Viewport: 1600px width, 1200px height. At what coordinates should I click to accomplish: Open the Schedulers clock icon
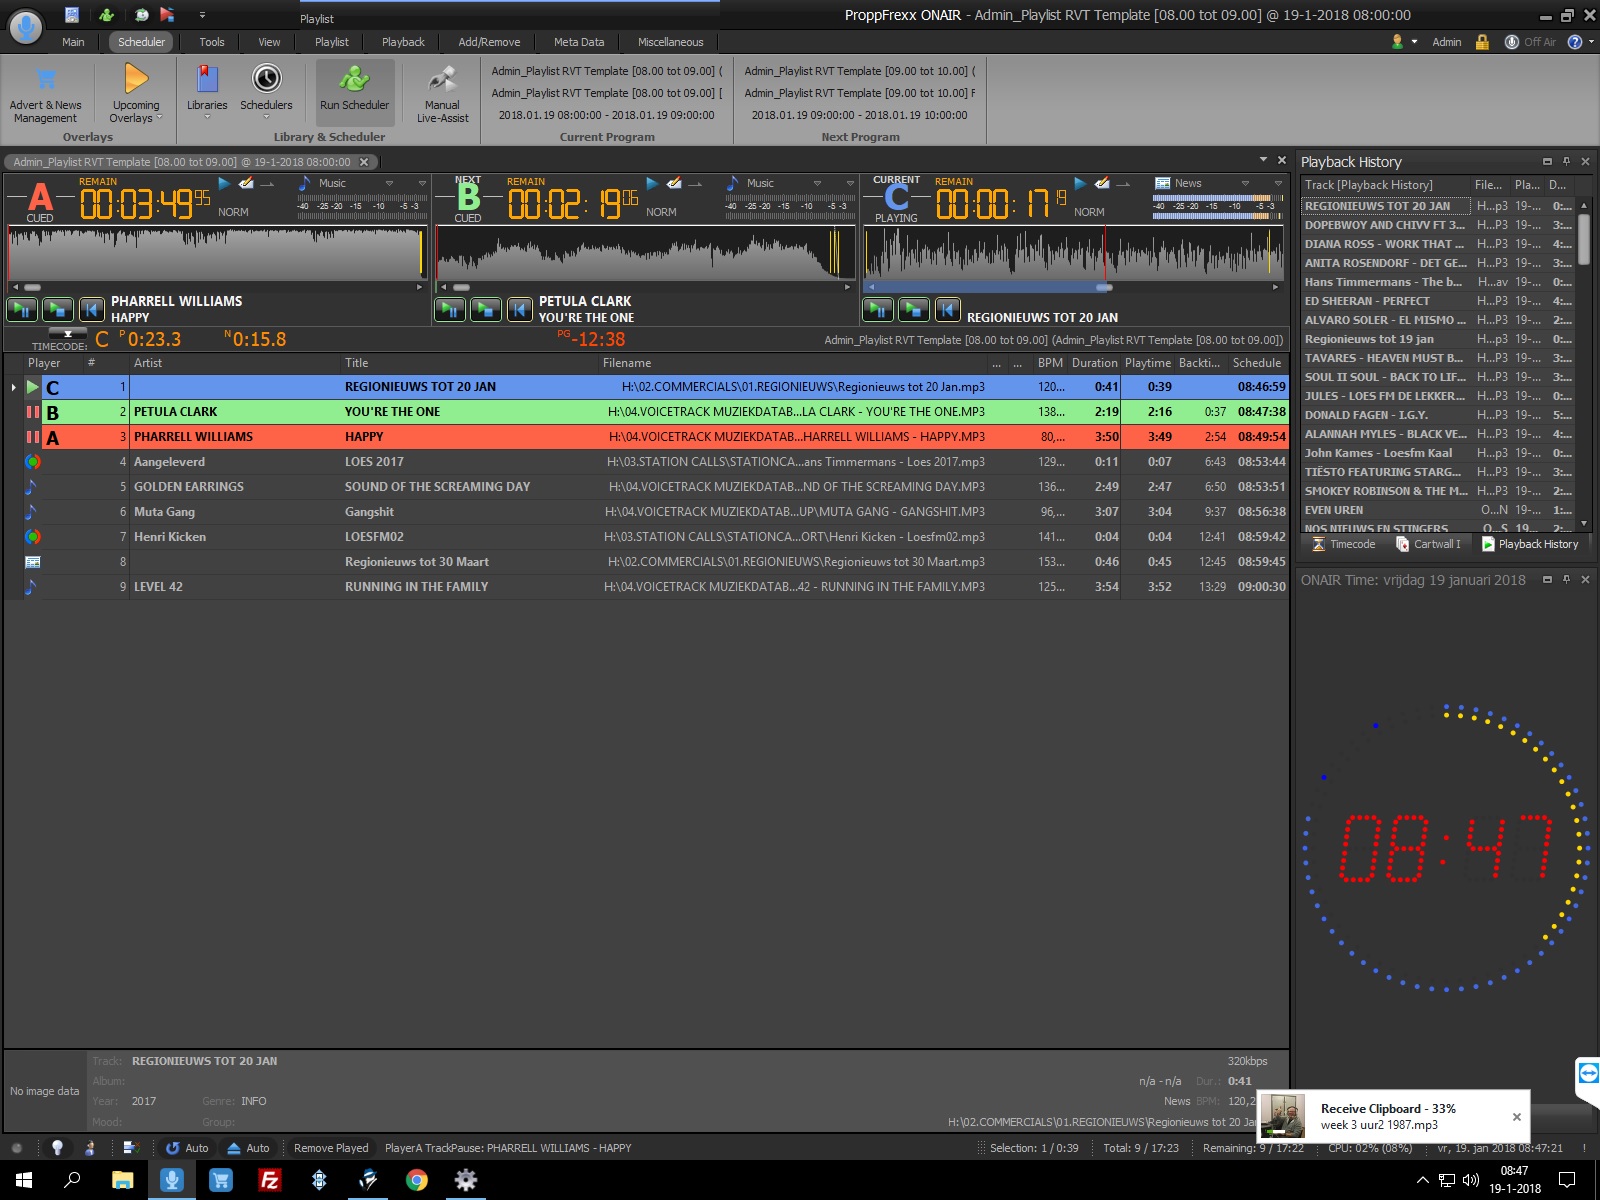[x=266, y=90]
